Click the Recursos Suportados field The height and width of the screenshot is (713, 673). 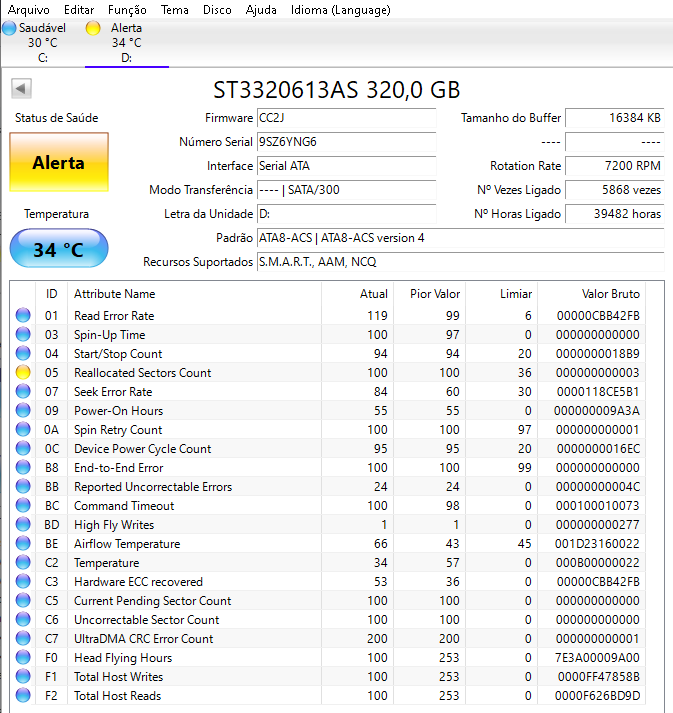click(461, 262)
